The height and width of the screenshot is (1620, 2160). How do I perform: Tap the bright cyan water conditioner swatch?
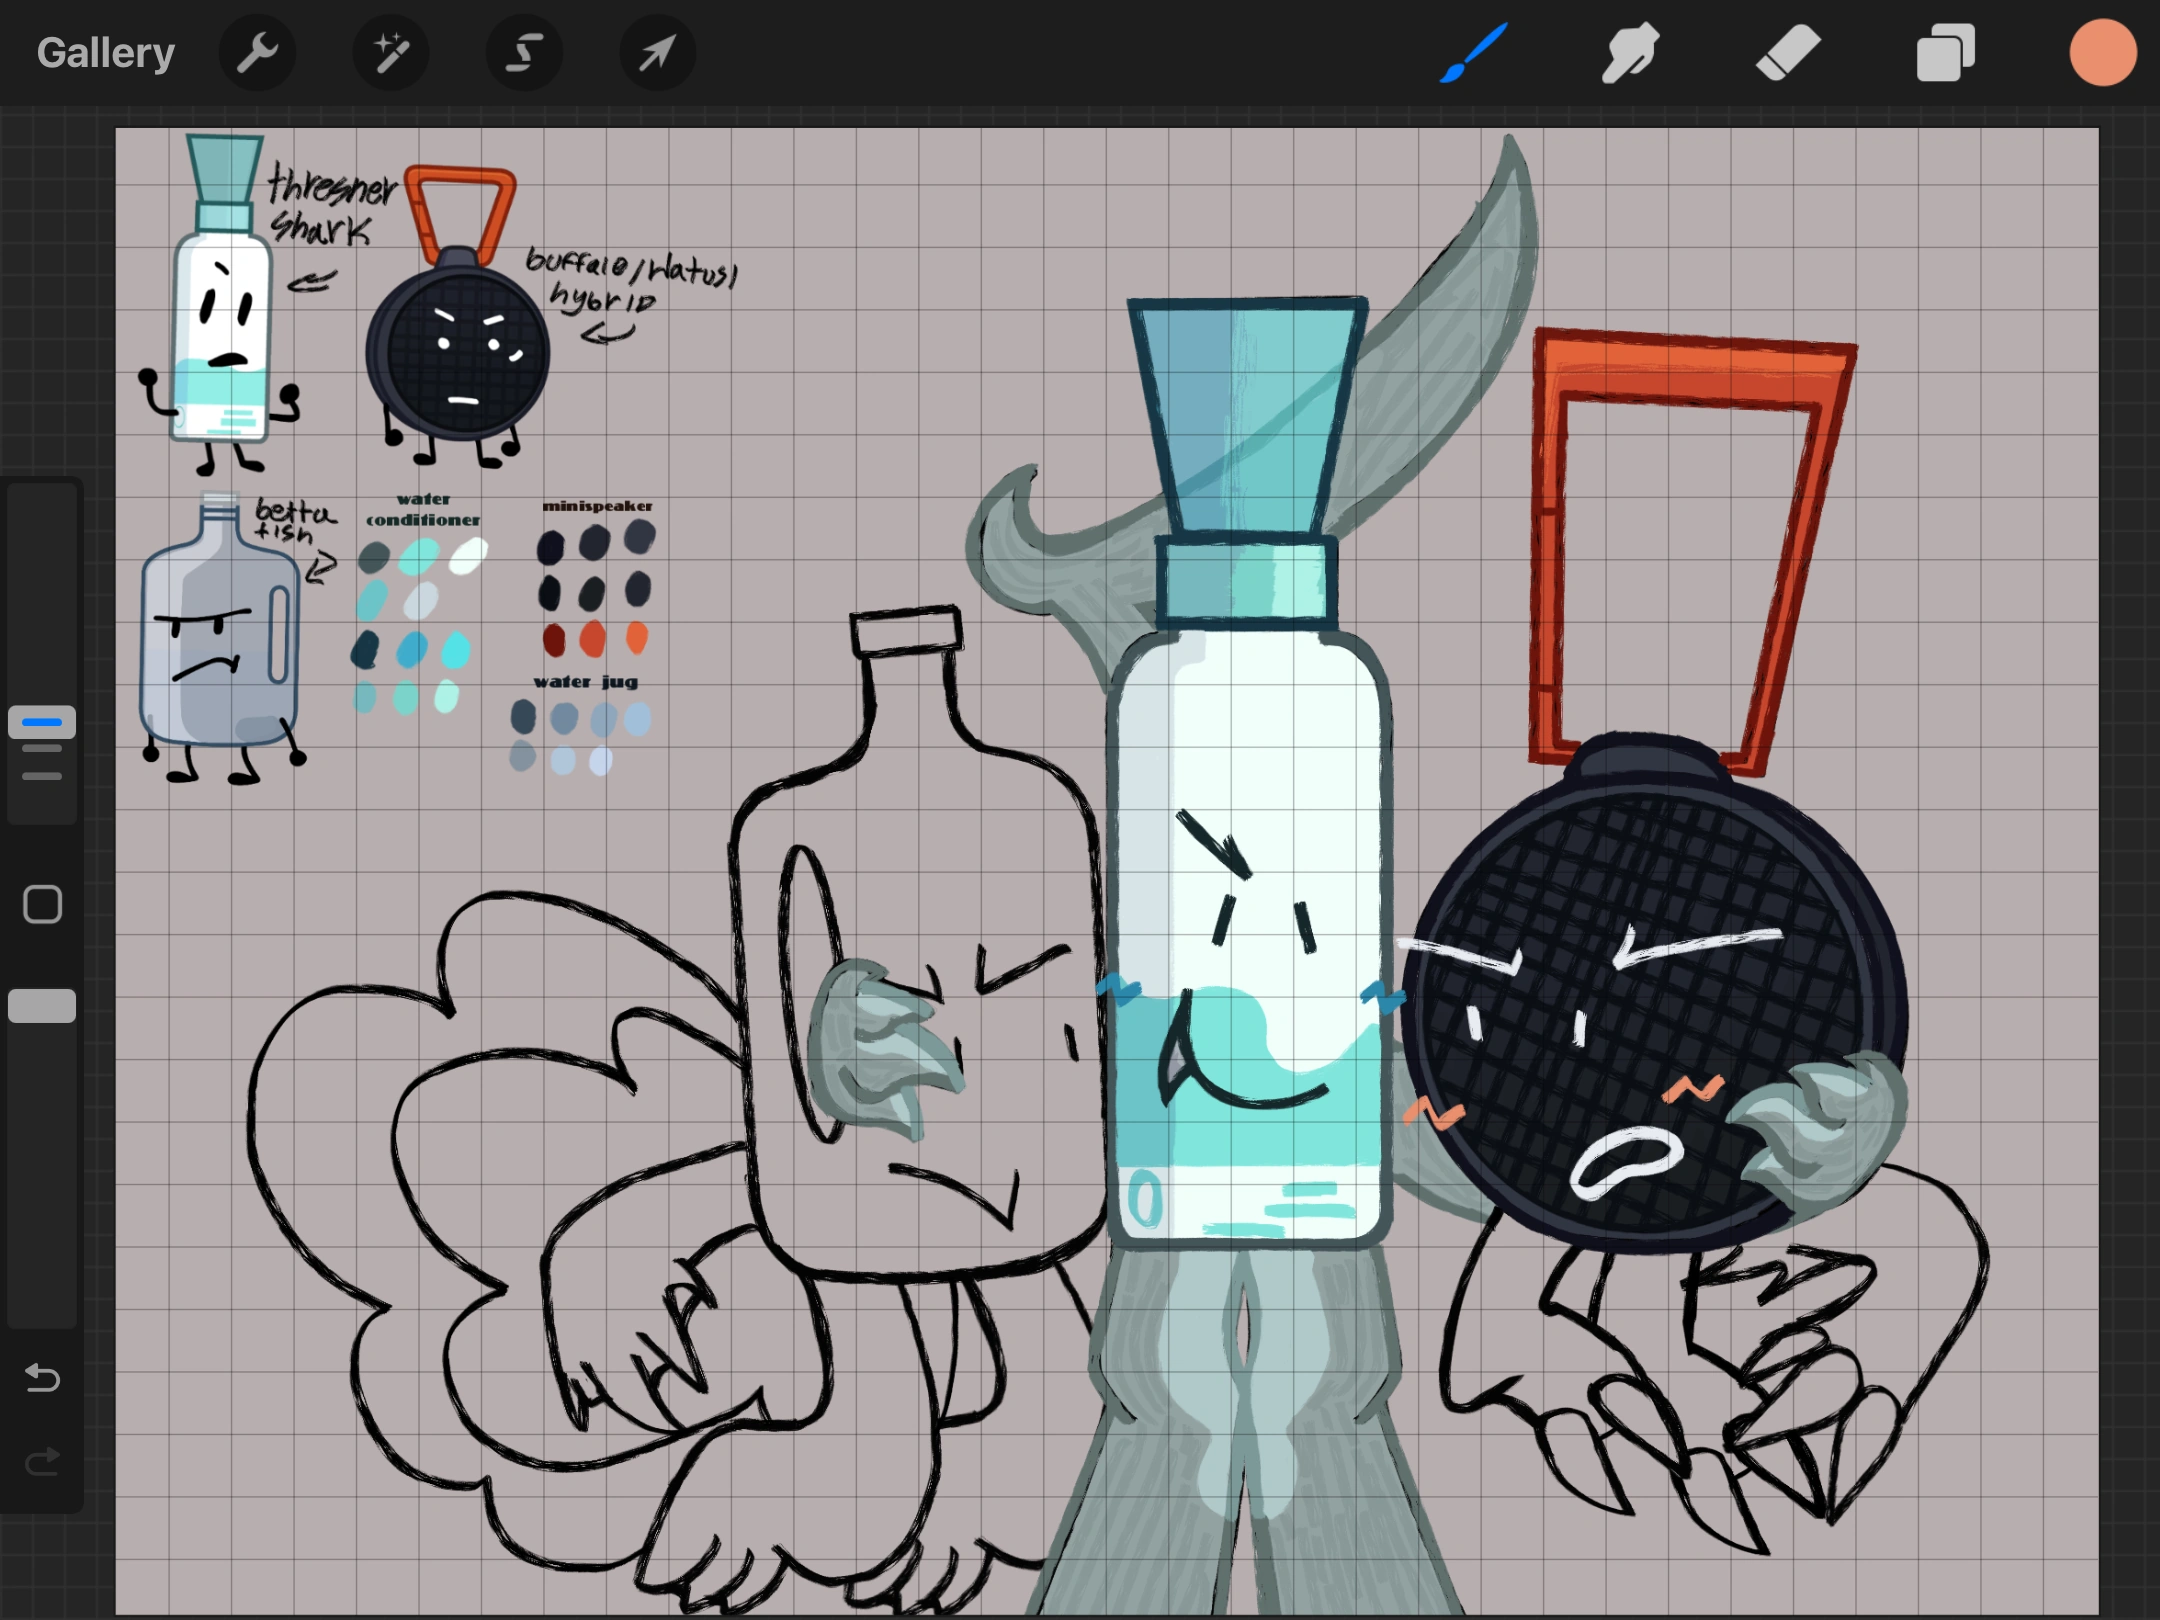[456, 650]
